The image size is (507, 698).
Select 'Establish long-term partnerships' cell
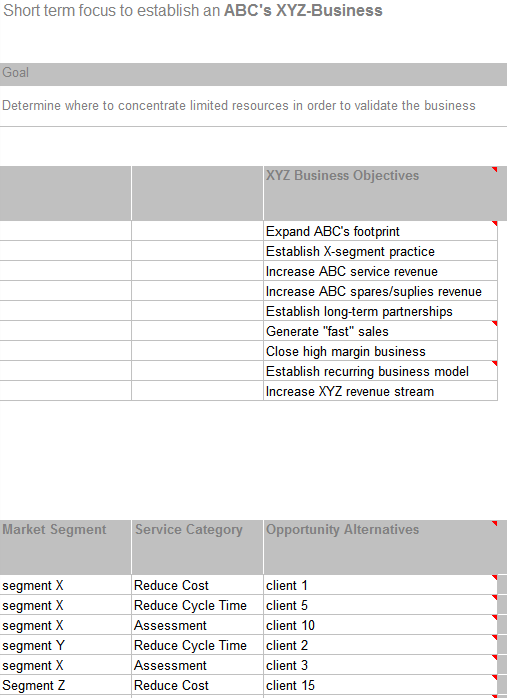coord(381,311)
